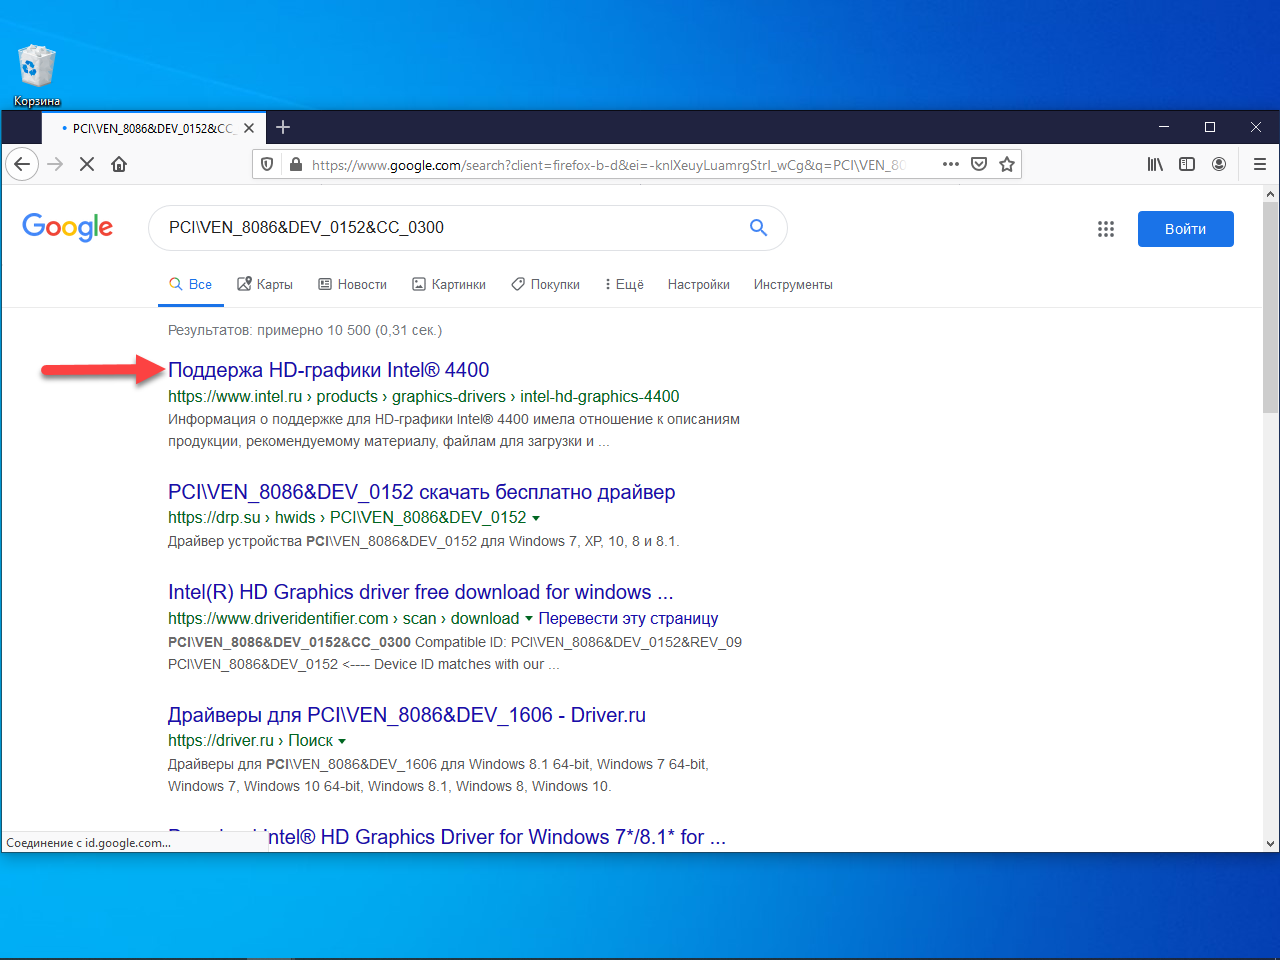
Task: Open Intel(R) HD Graphics driver free download result
Action: point(420,592)
